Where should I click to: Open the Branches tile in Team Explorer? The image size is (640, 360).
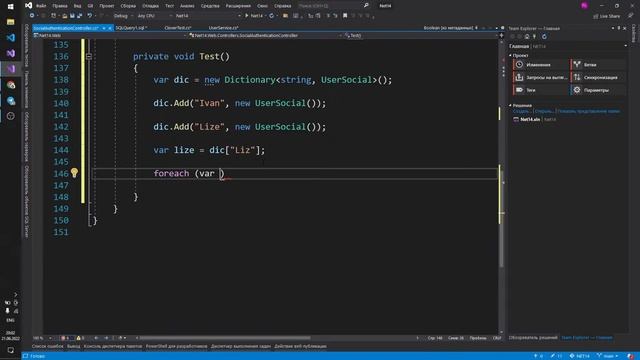click(x=598, y=64)
